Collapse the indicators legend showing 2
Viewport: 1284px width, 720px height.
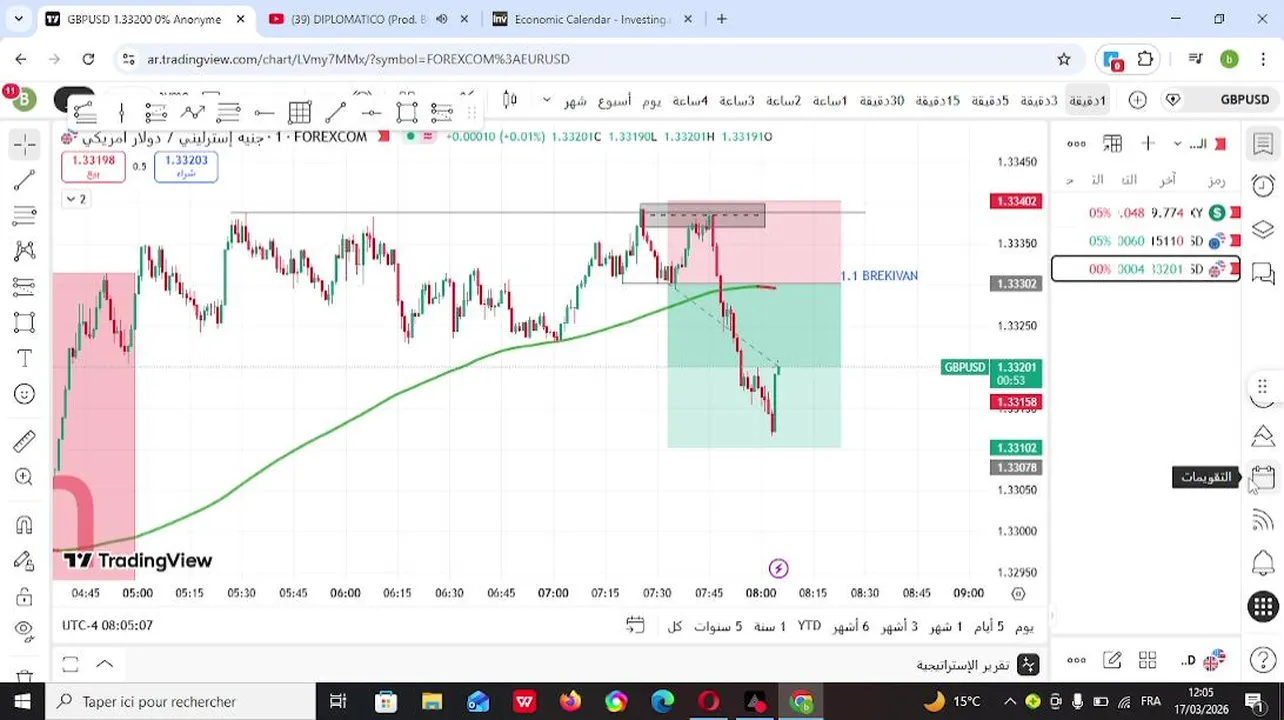[x=75, y=199]
